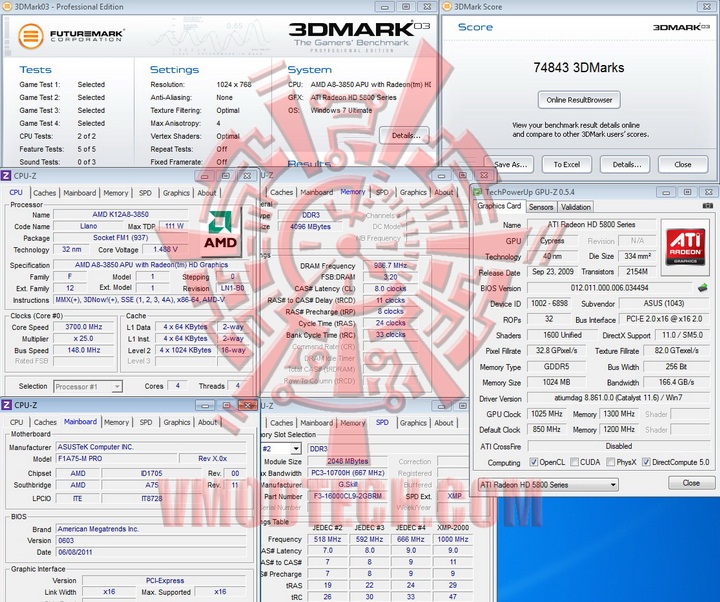Close the CPU-Z Mainboard window via red X
Viewport: 720px width, 602px height.
[247, 405]
